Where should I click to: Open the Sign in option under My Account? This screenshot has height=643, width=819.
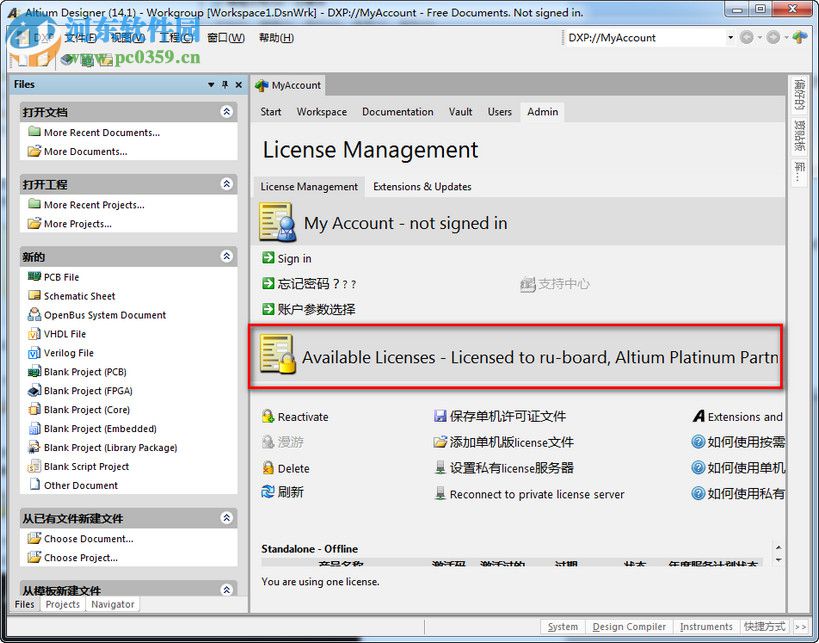294,257
